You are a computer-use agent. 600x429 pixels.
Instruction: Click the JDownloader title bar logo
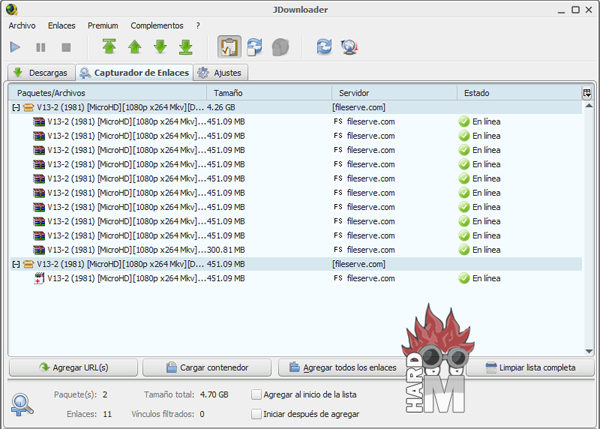[x=12, y=9]
